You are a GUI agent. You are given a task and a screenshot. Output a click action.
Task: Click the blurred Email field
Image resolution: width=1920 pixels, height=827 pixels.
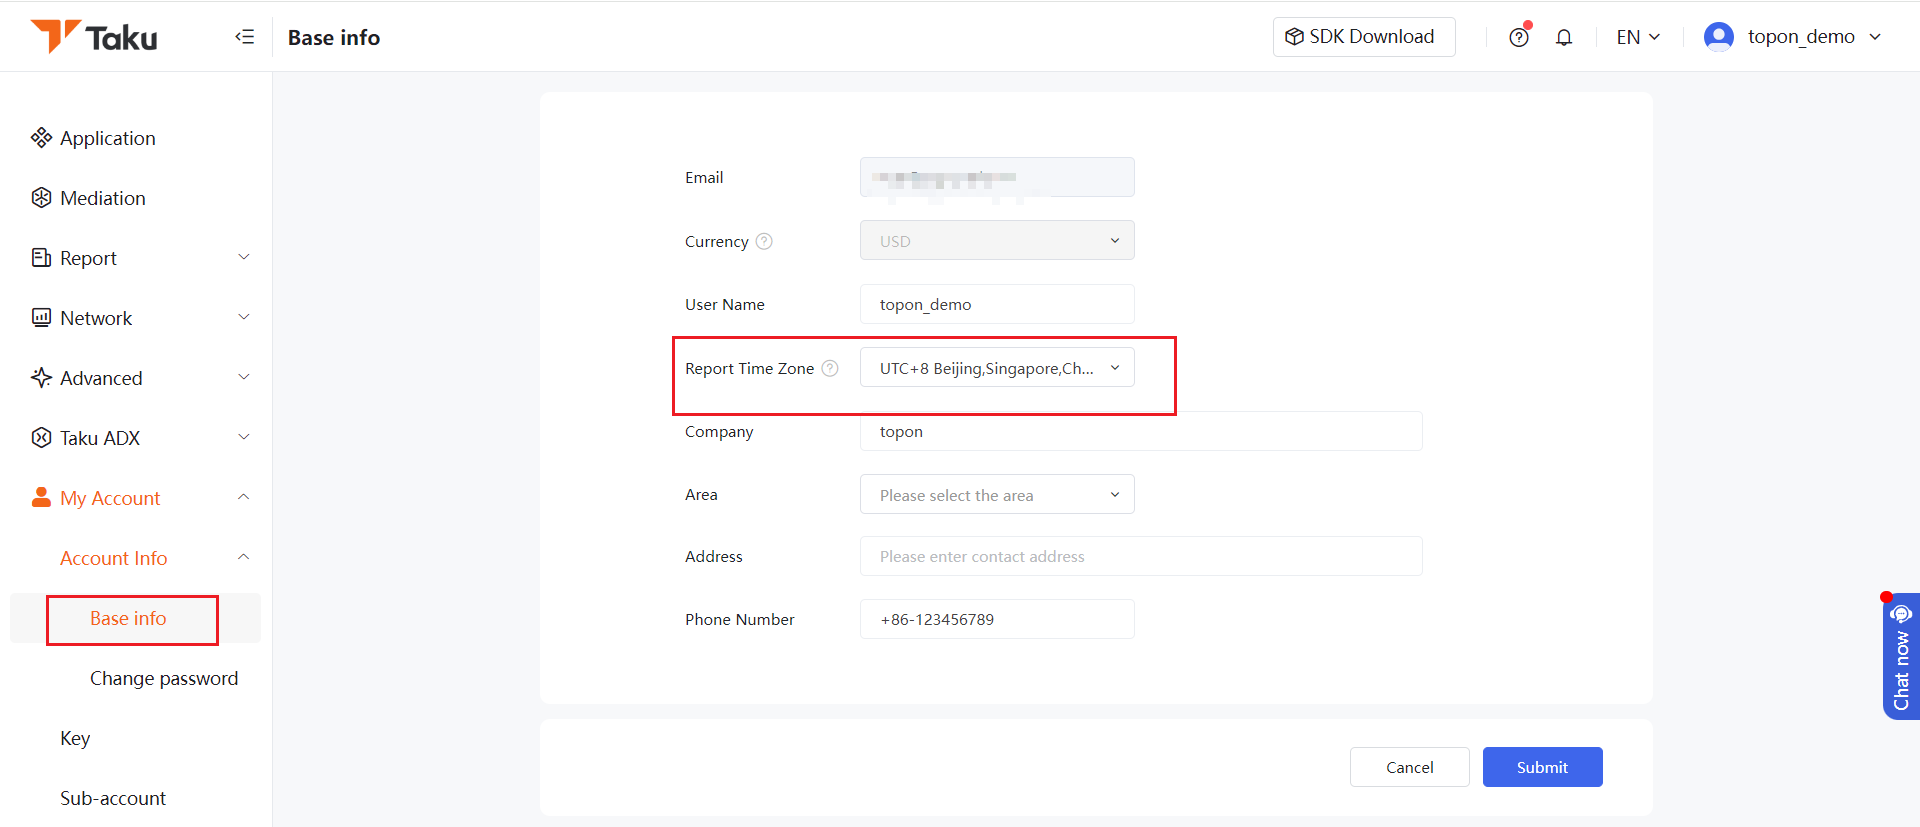pos(997,177)
